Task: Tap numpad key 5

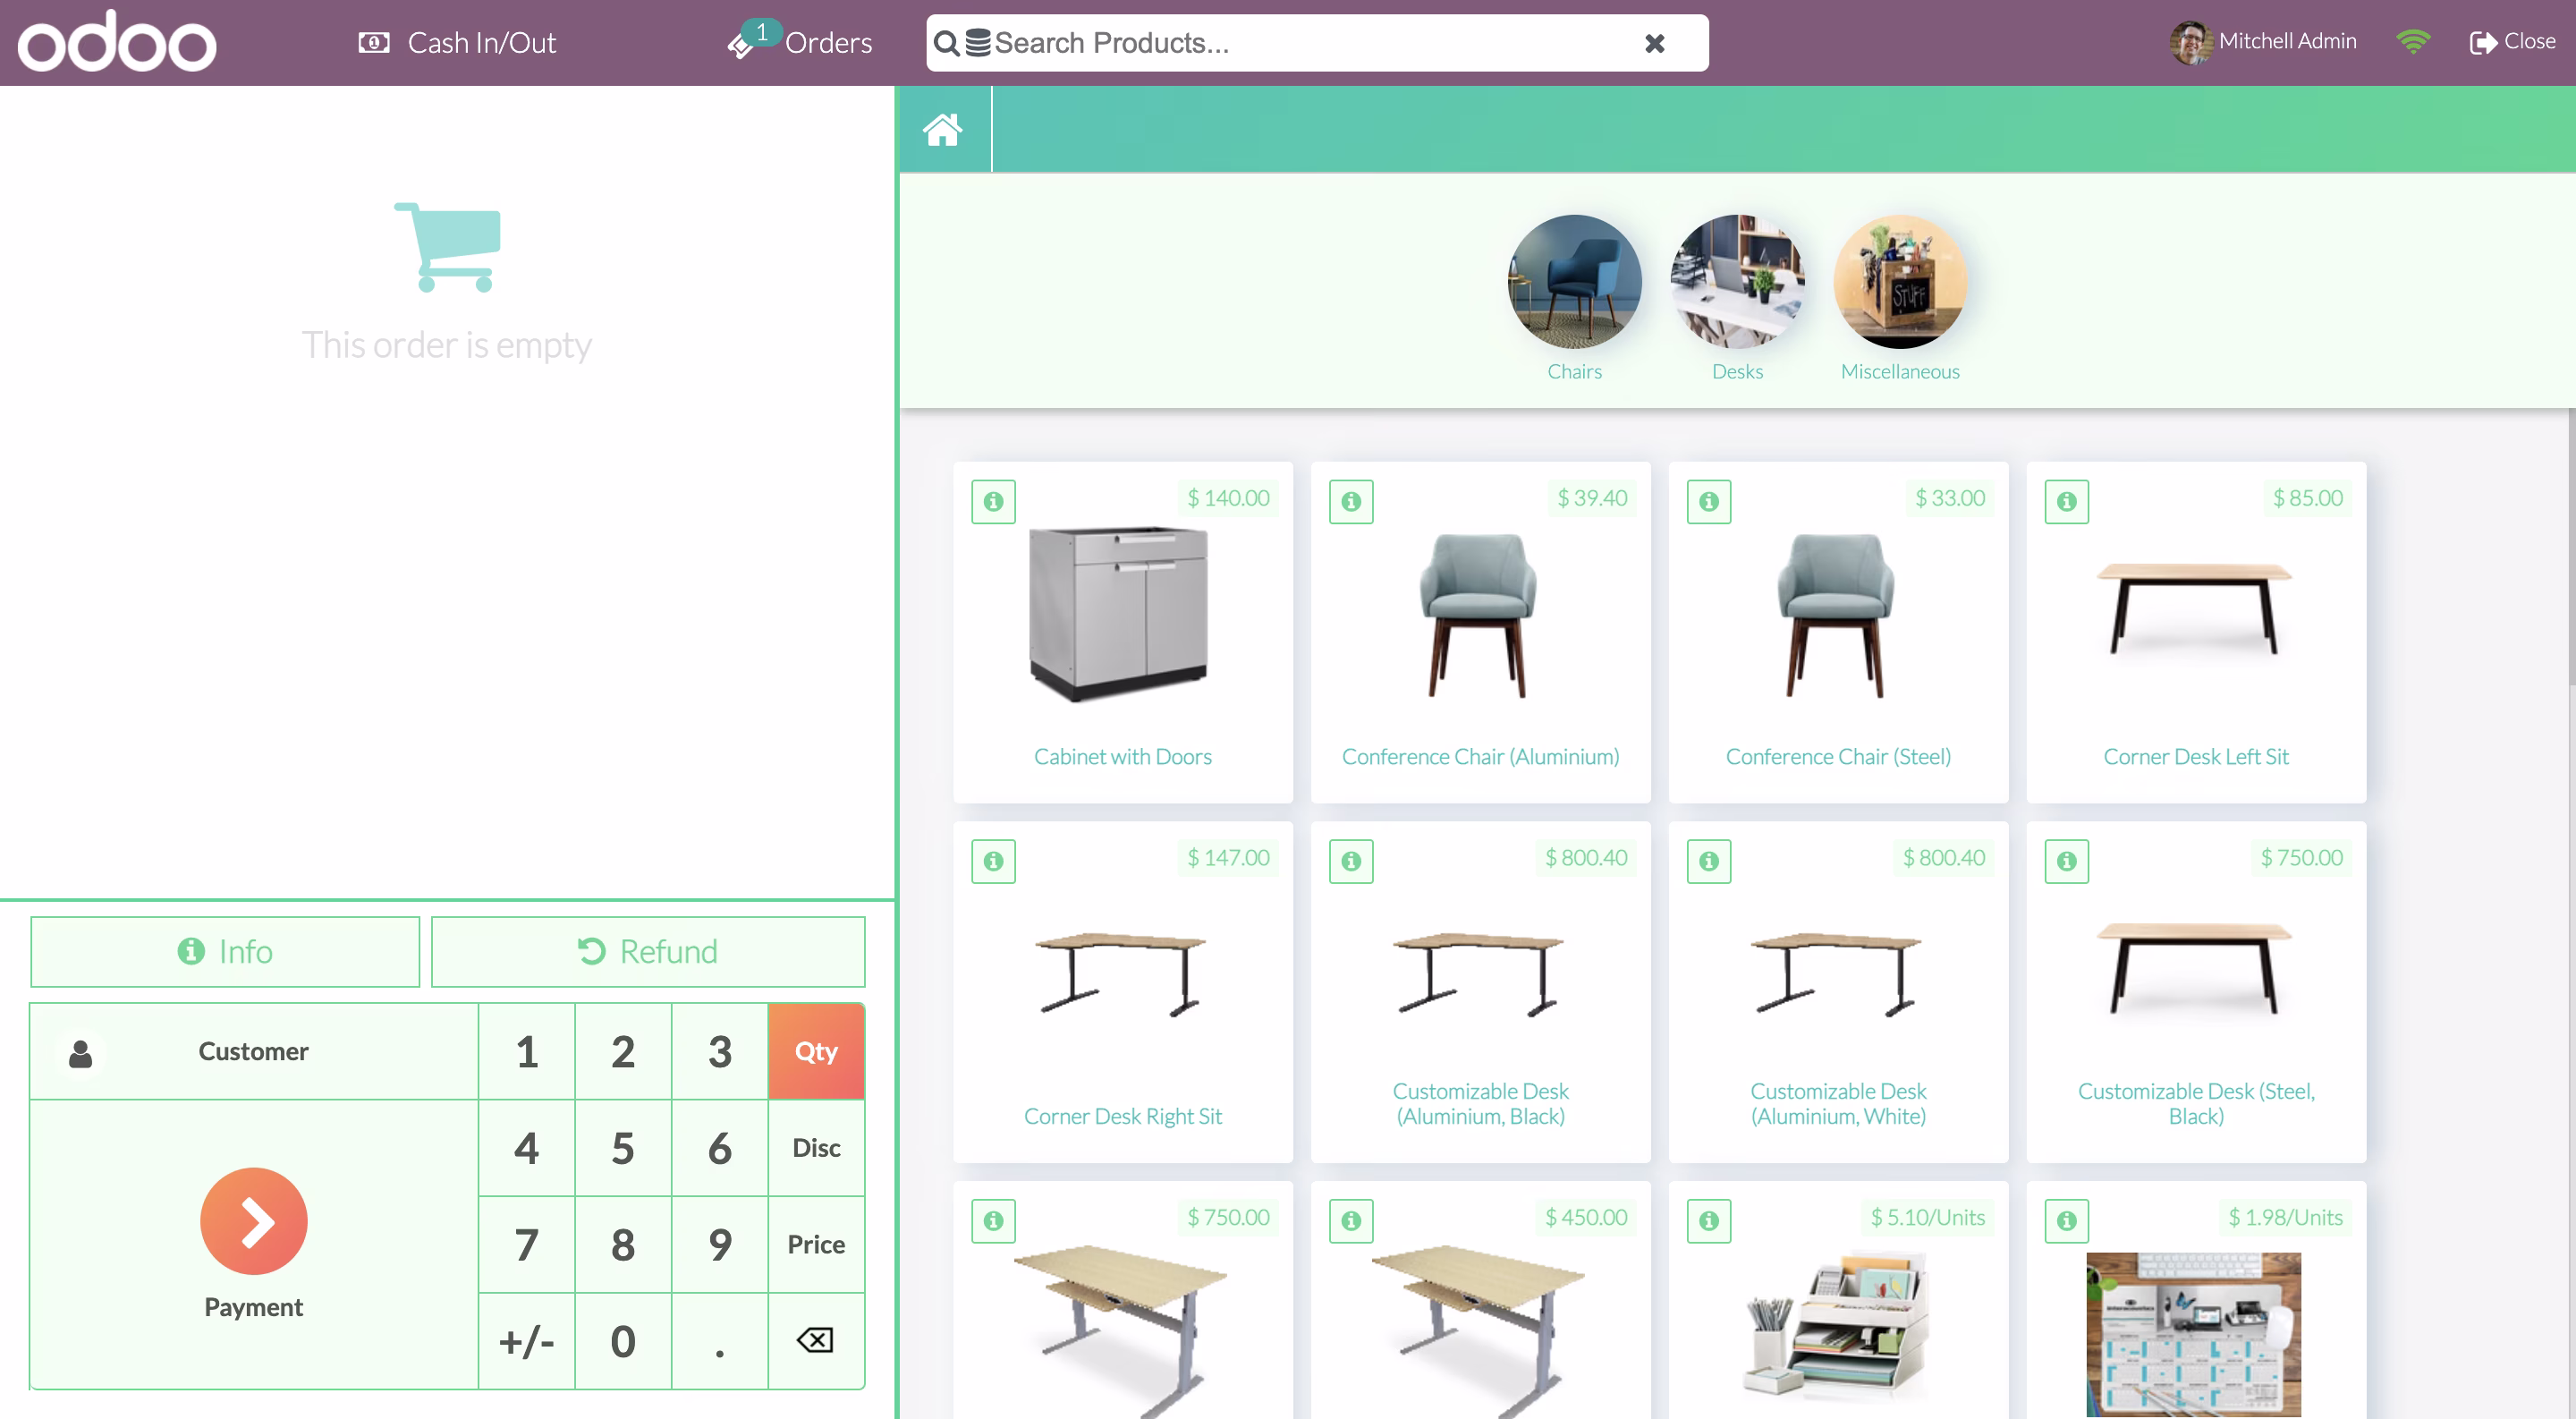Action: (x=623, y=1148)
